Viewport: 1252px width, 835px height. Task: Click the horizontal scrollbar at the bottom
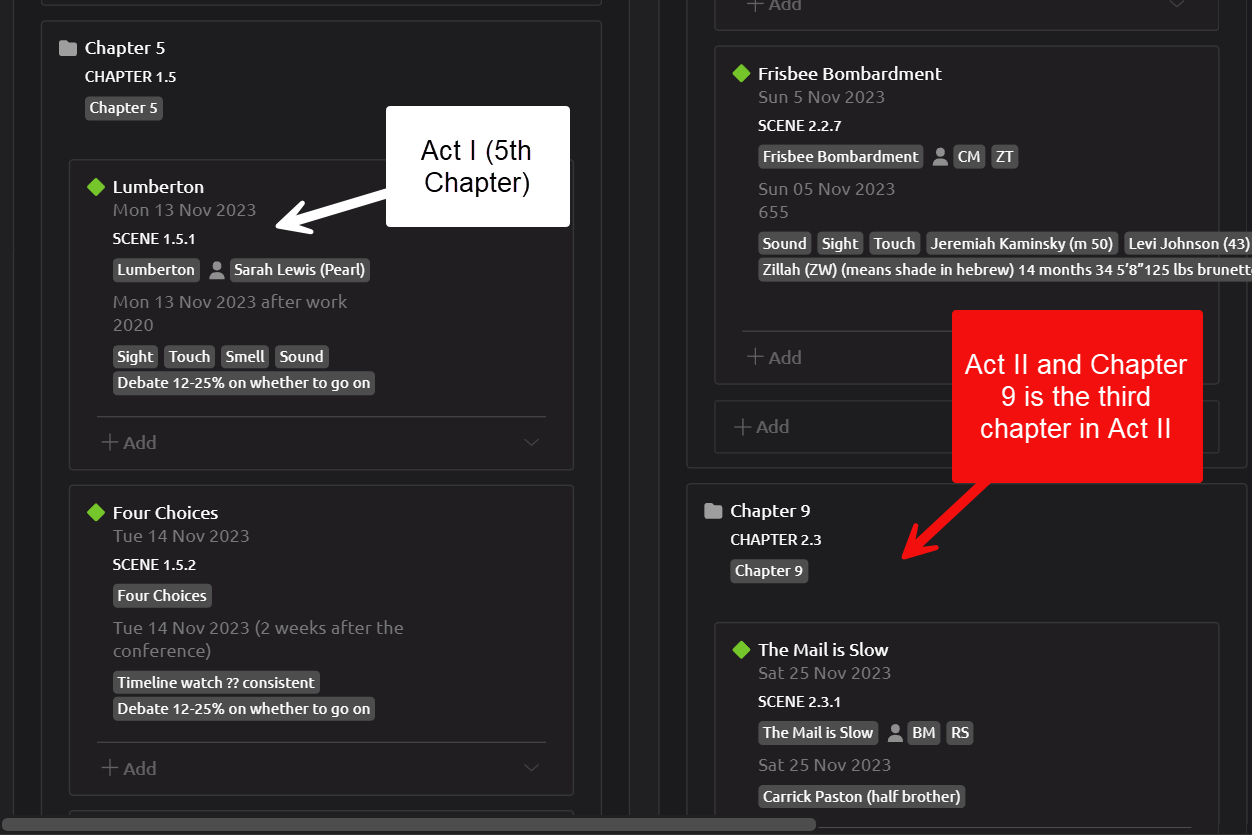point(408,825)
